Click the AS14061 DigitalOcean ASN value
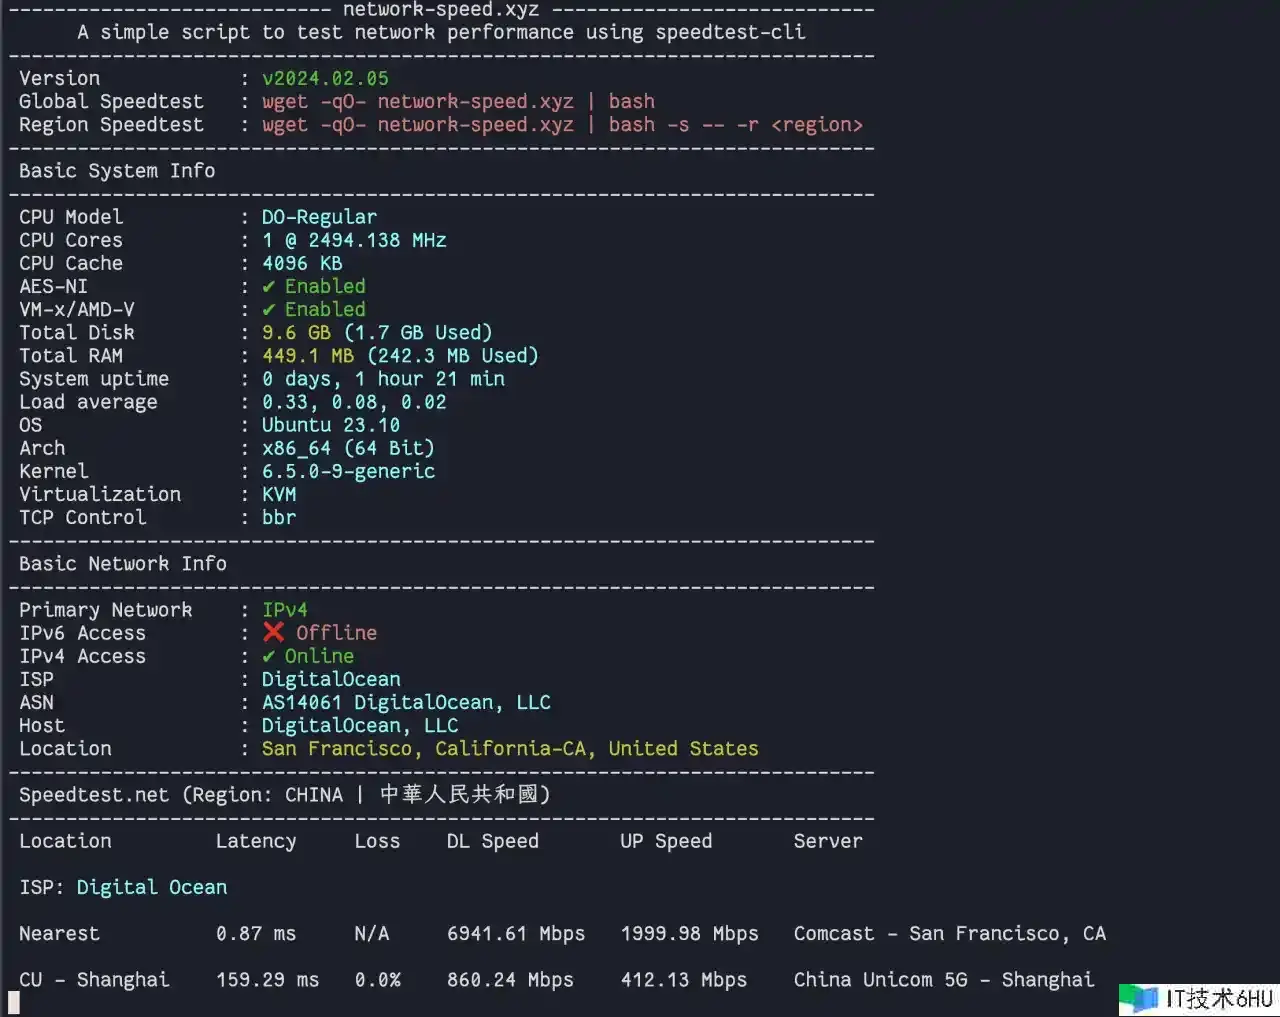Viewport: 1280px width, 1017px height. pyautogui.click(x=405, y=703)
